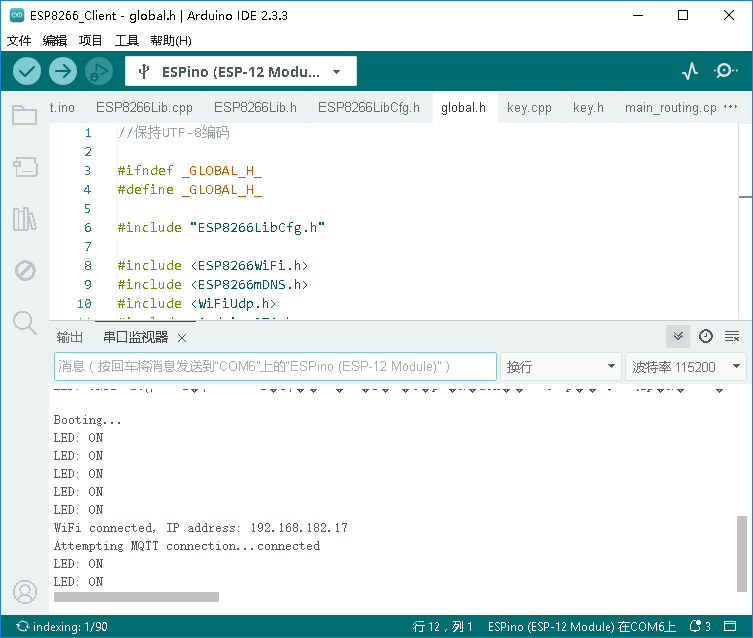Open the 波特率 115200 baud dropdown
This screenshot has width=753, height=638.
[686, 367]
